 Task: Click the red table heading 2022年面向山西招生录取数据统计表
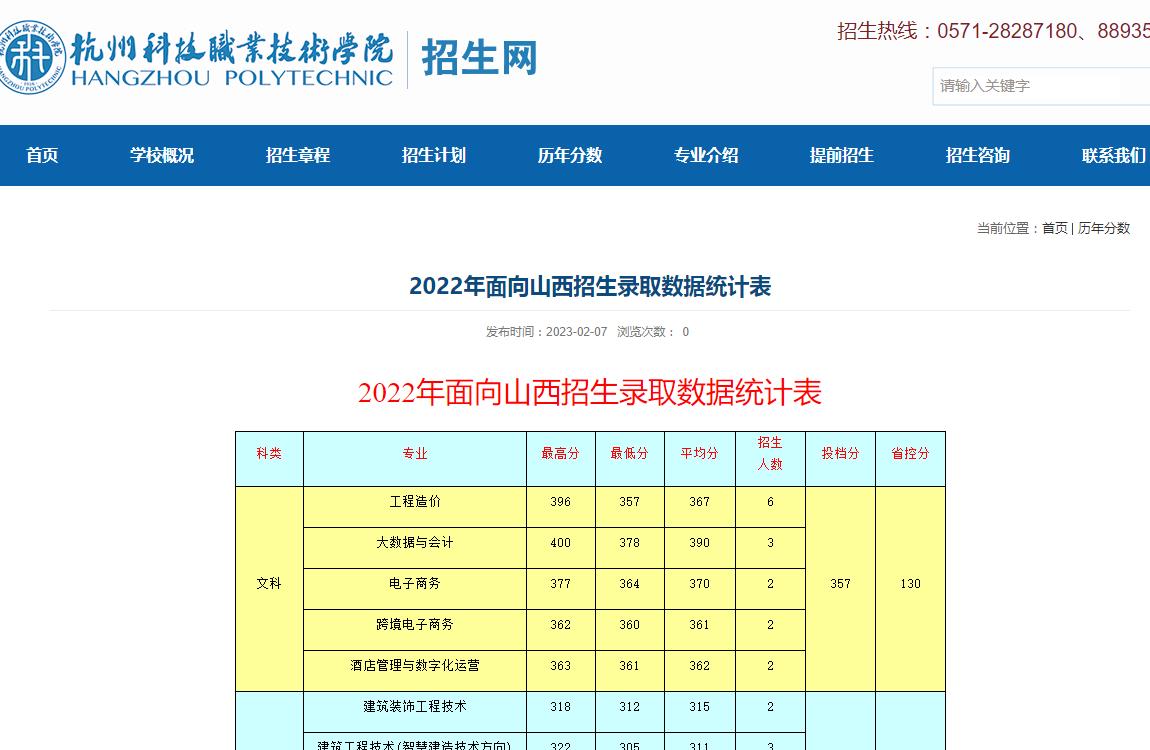pos(590,392)
